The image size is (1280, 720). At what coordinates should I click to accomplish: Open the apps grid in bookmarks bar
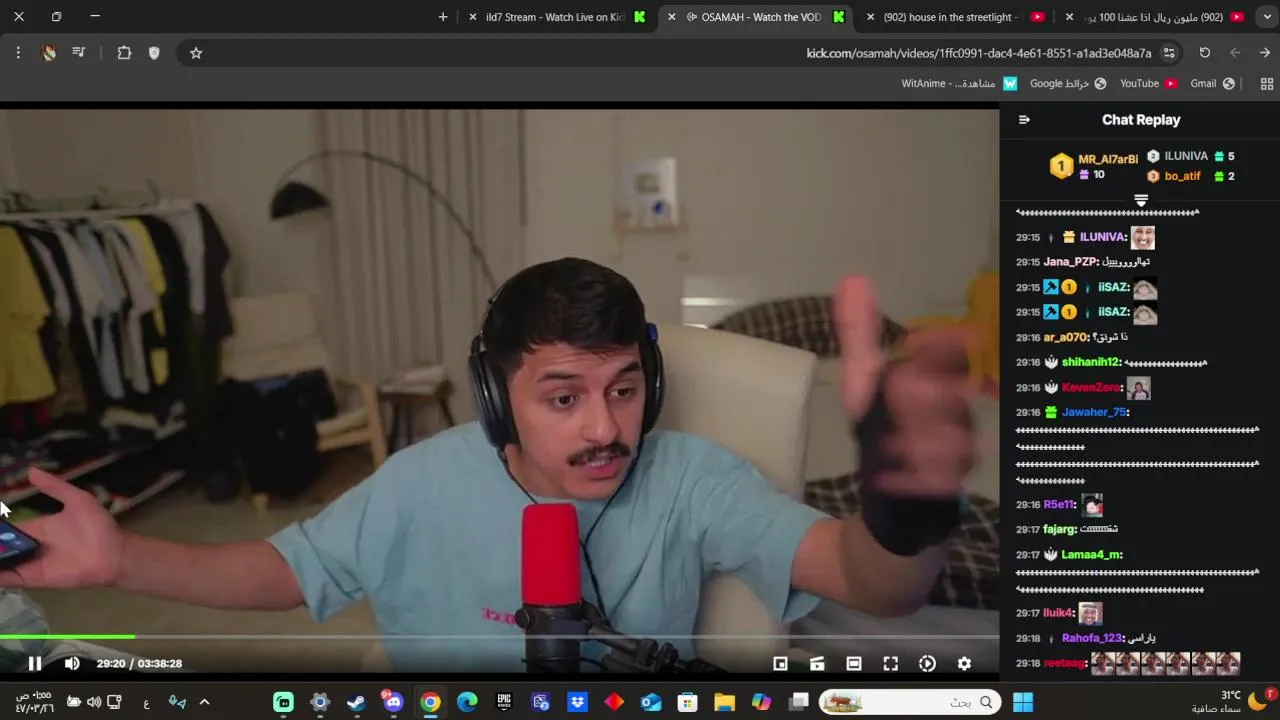click(1267, 84)
